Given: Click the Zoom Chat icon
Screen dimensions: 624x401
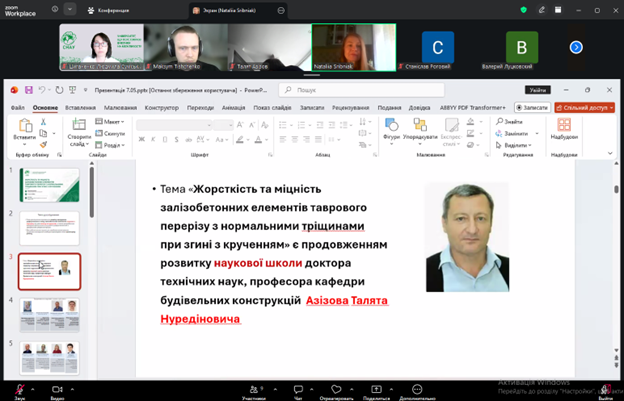Looking at the screenshot, I should 298,389.
